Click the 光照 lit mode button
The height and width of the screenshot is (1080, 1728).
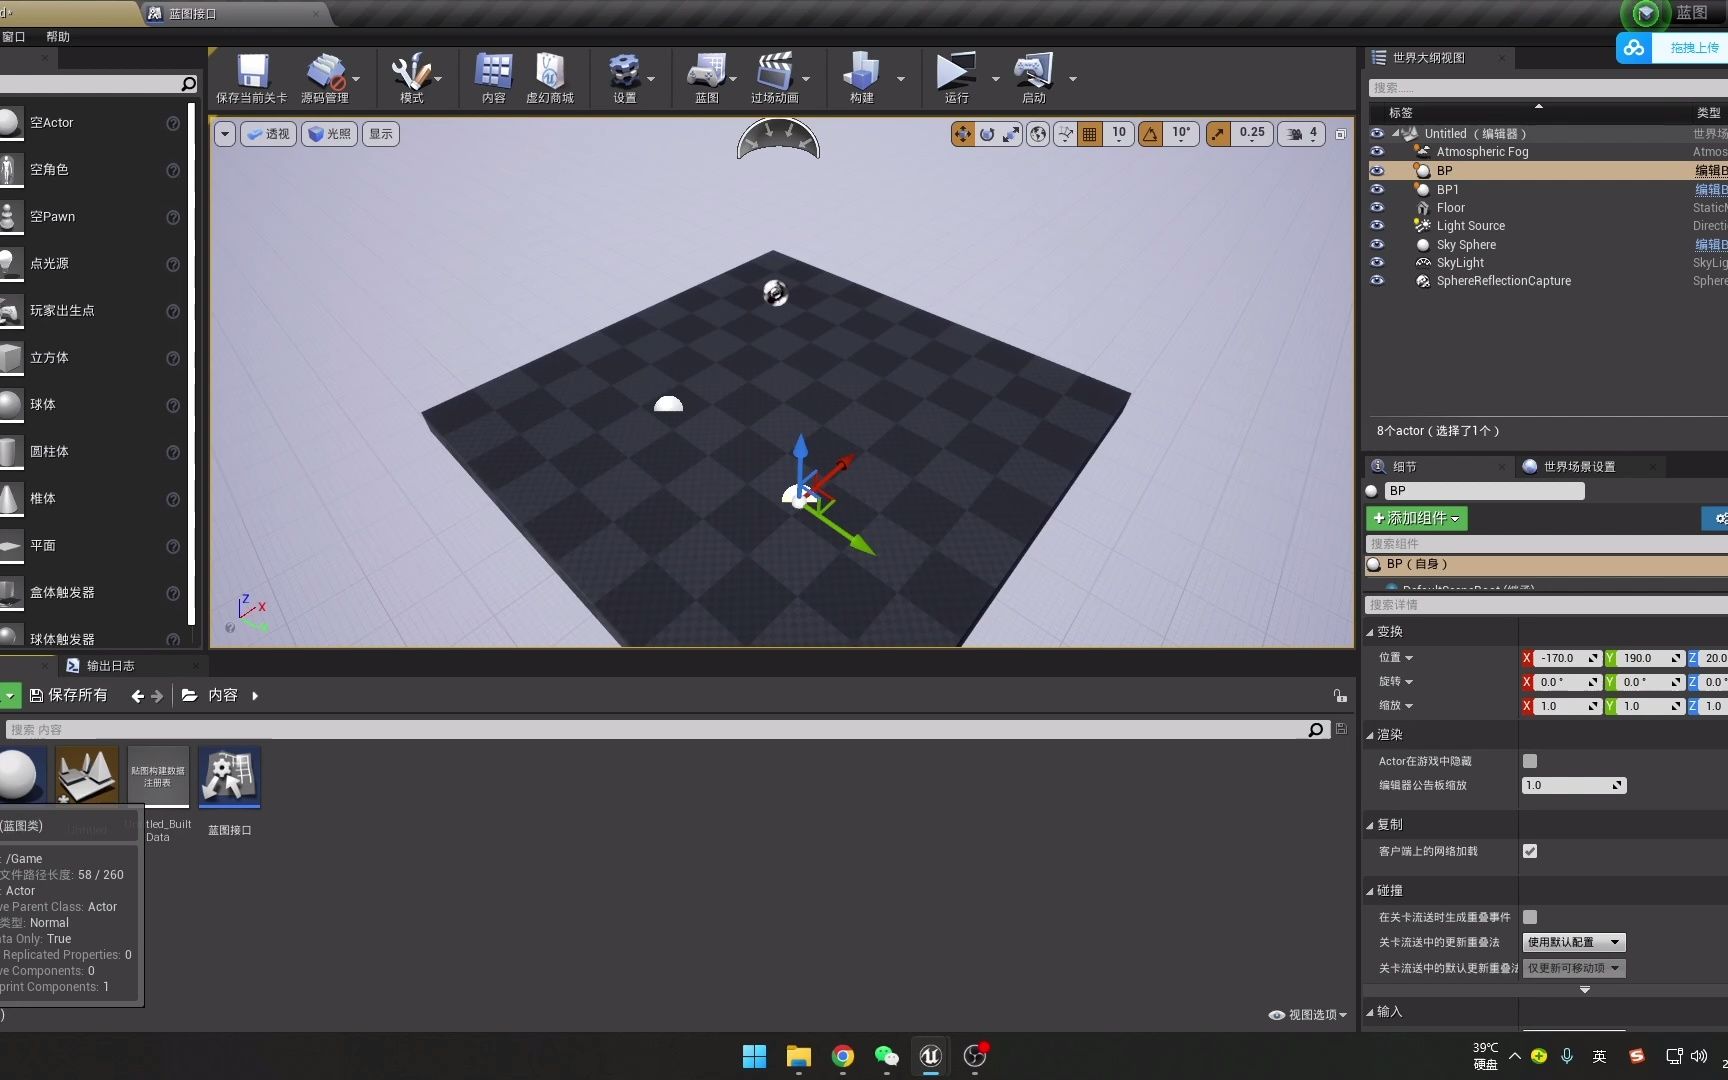(x=330, y=134)
